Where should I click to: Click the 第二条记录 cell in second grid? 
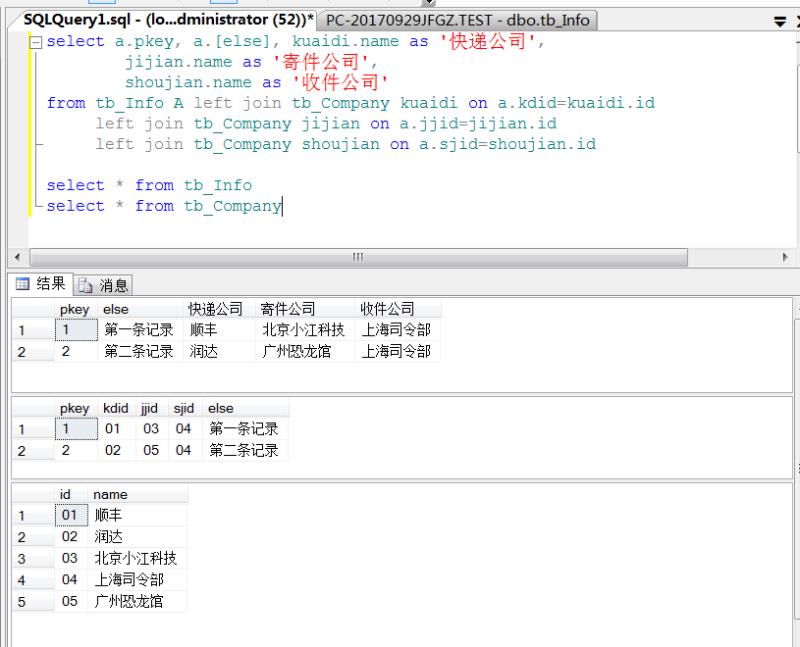(244, 451)
